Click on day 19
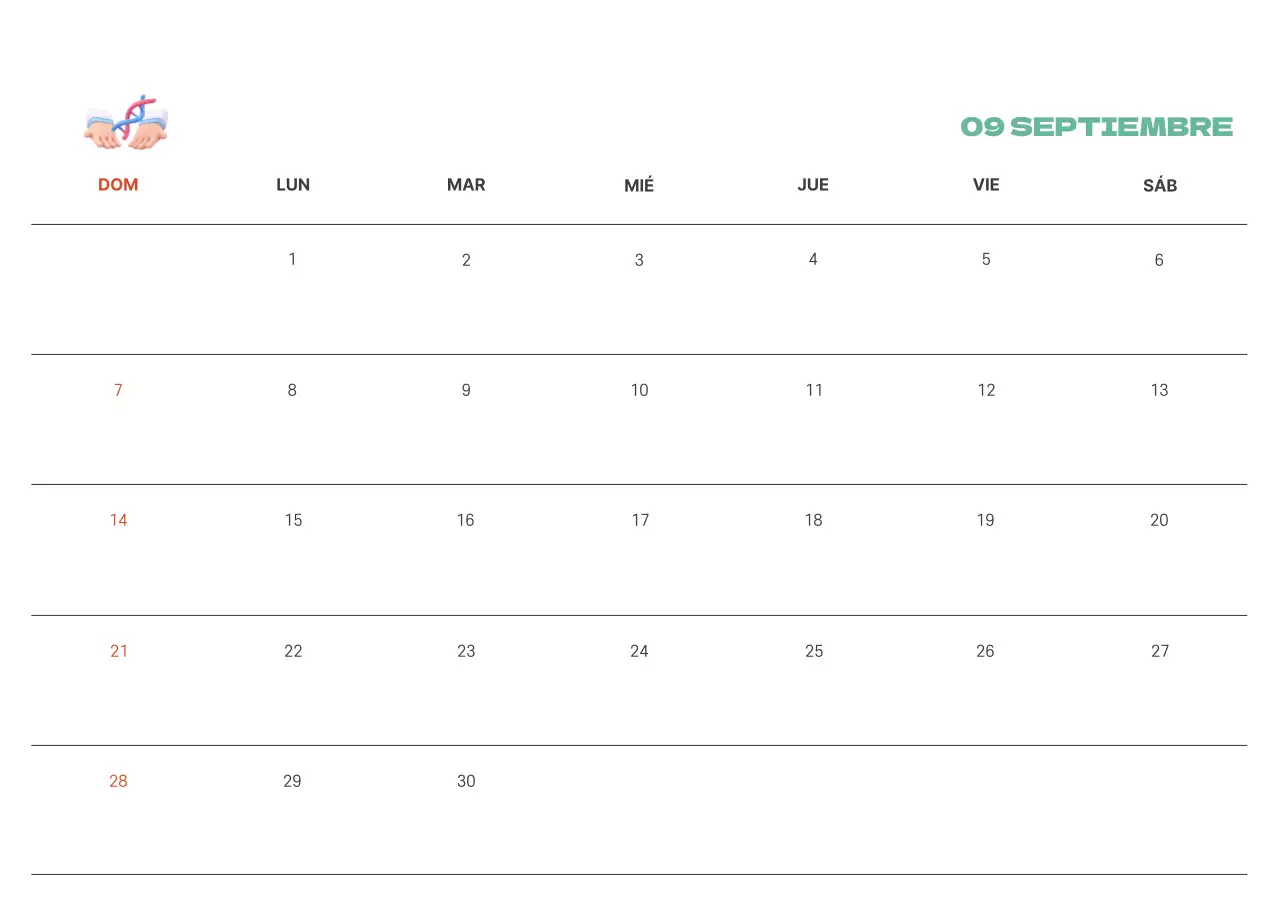The image size is (1280, 916). (x=986, y=520)
